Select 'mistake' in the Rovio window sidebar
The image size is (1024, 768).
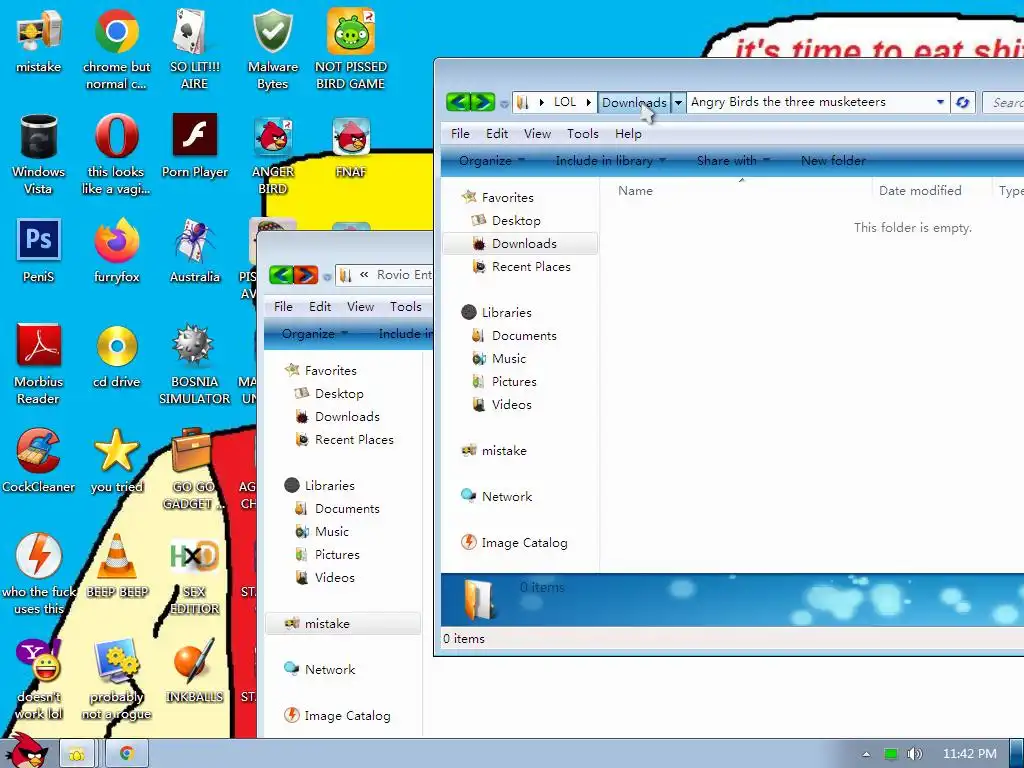point(343,624)
